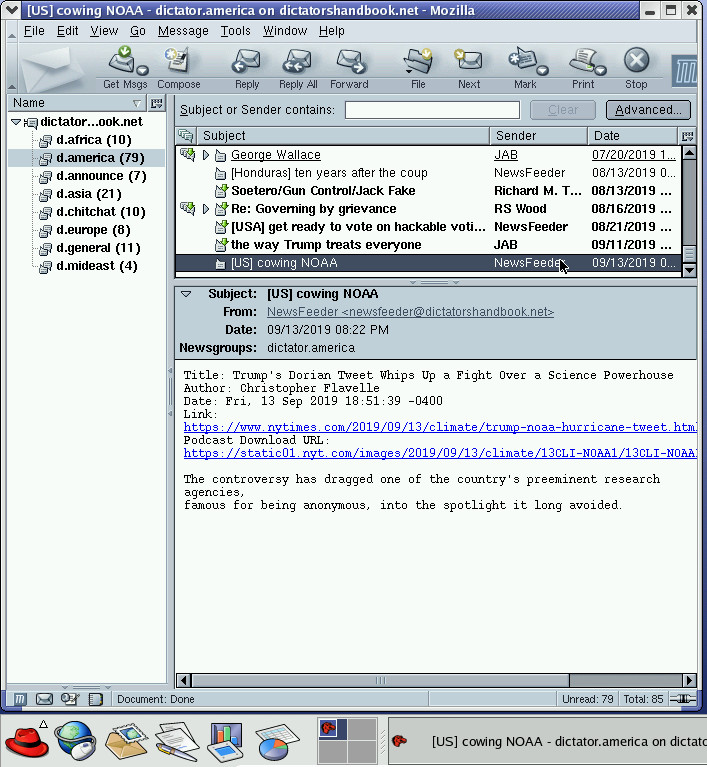
Task: Launch word processor from panel
Action: click(177, 742)
